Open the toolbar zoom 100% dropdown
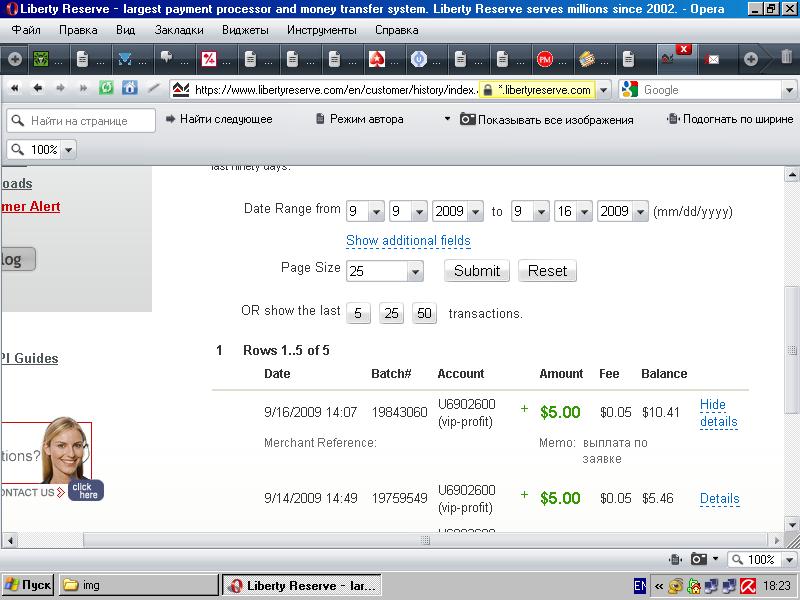Viewport: 800px width, 600px height. click(68, 149)
